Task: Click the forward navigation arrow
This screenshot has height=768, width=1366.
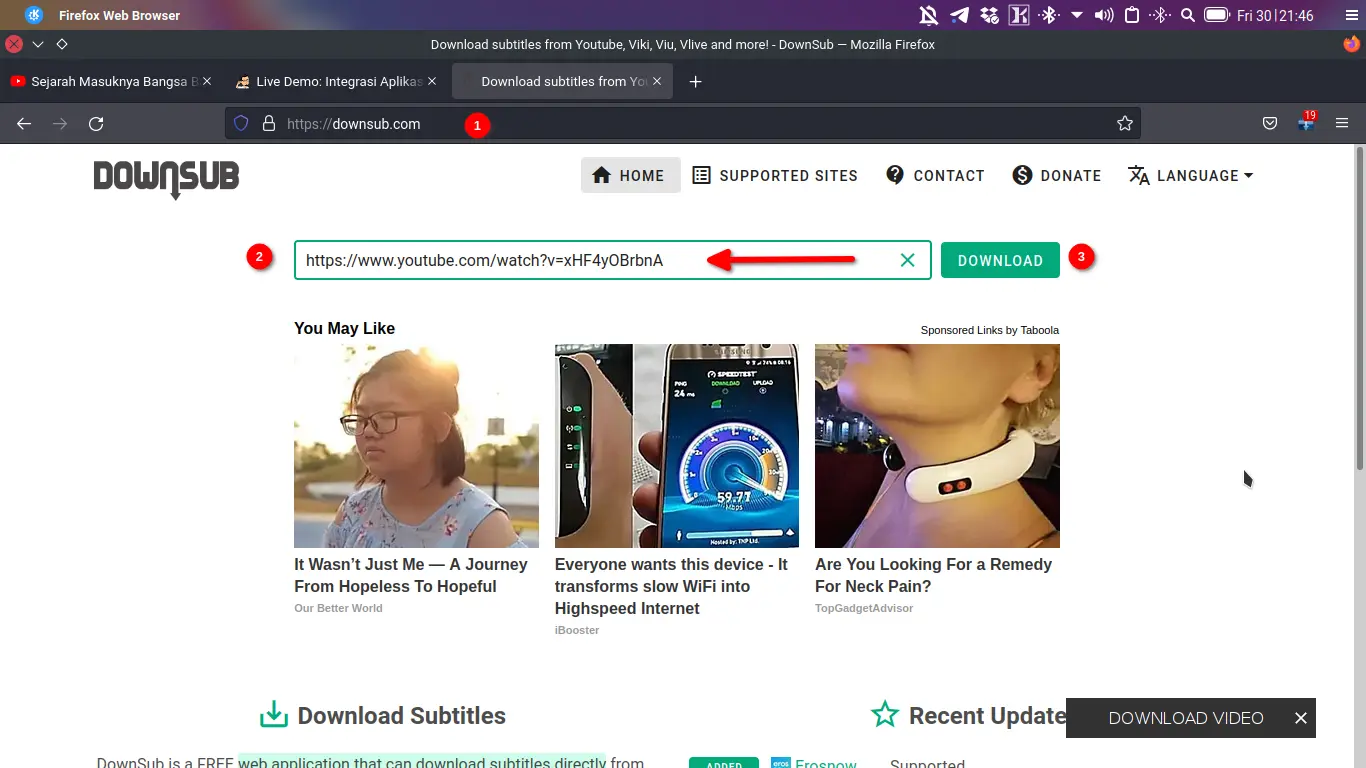Action: (60, 124)
